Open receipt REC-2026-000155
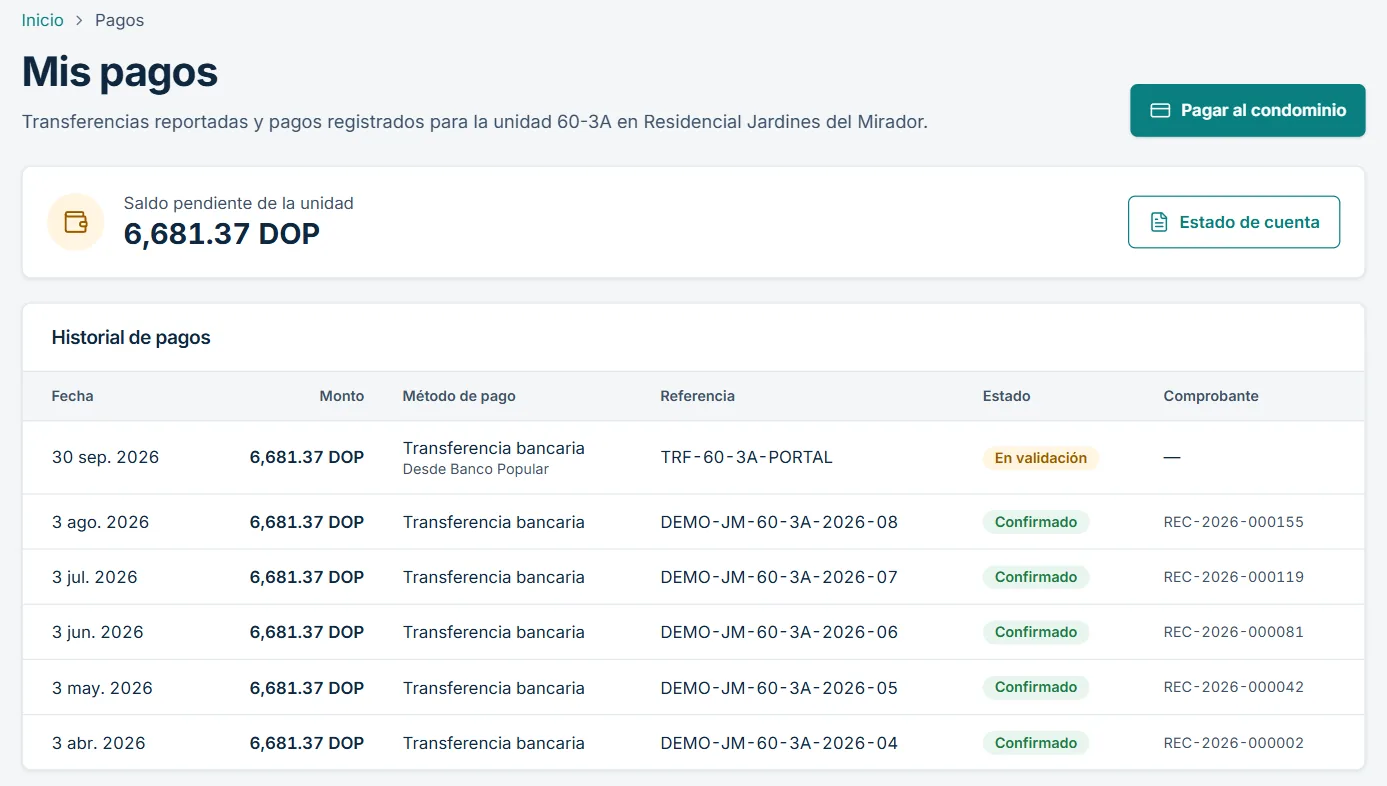The image size is (1387, 786). coord(1233,522)
